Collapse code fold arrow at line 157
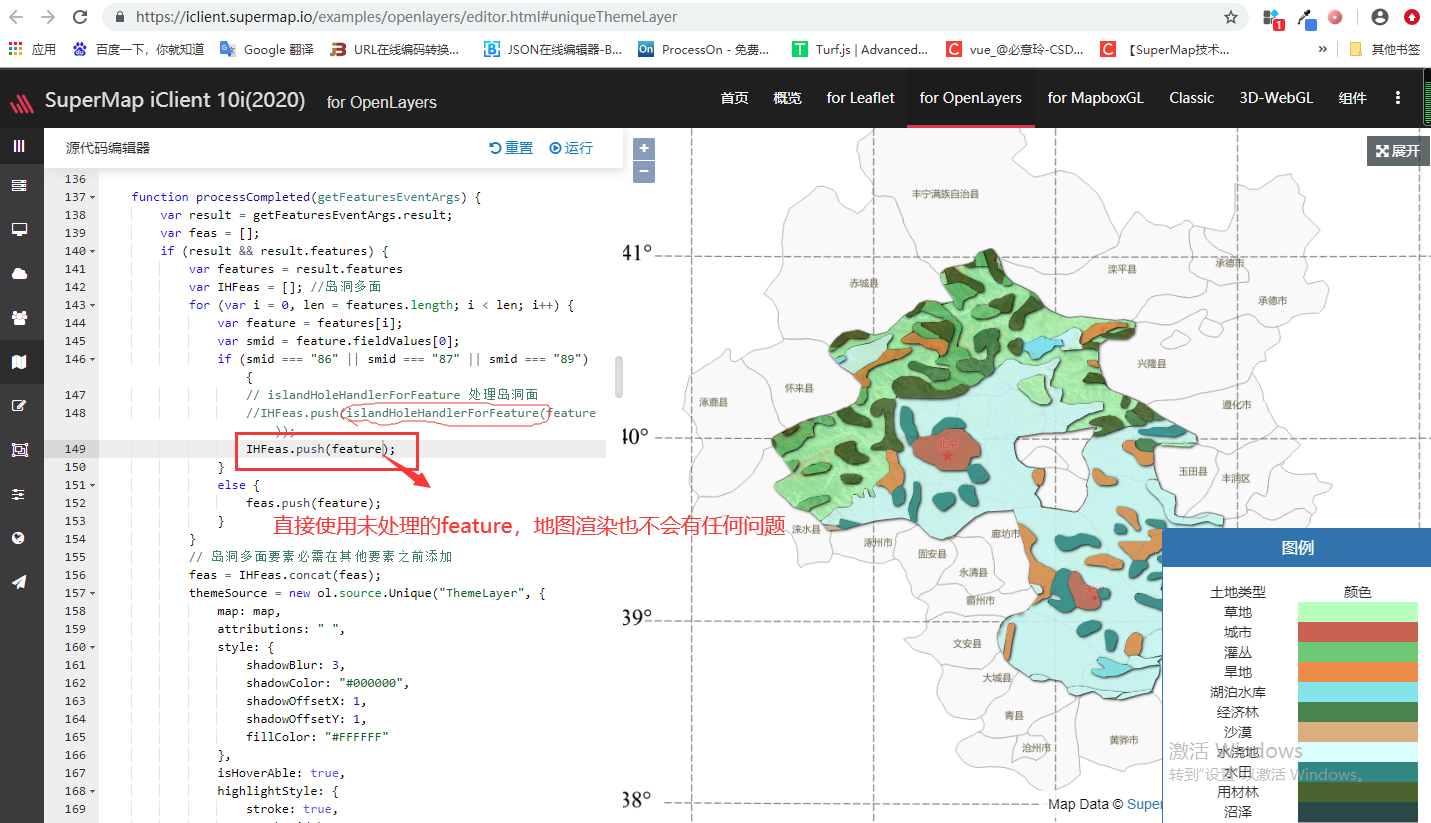Image resolution: width=1431 pixels, height=823 pixels. (x=93, y=593)
